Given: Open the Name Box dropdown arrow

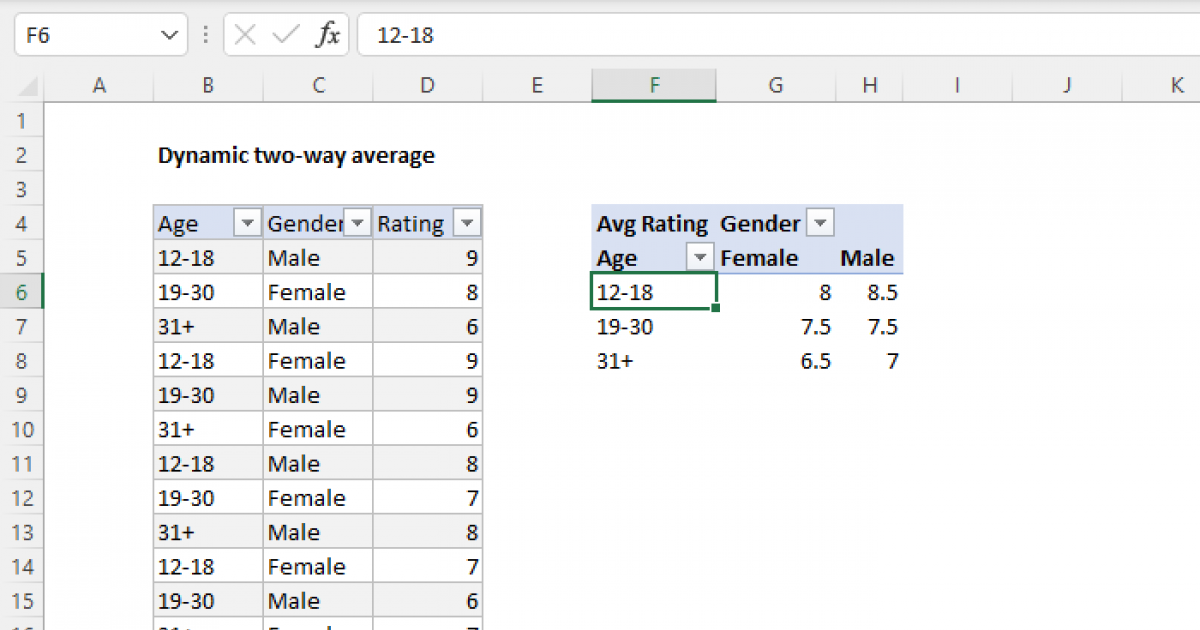Looking at the screenshot, I should 170,34.
